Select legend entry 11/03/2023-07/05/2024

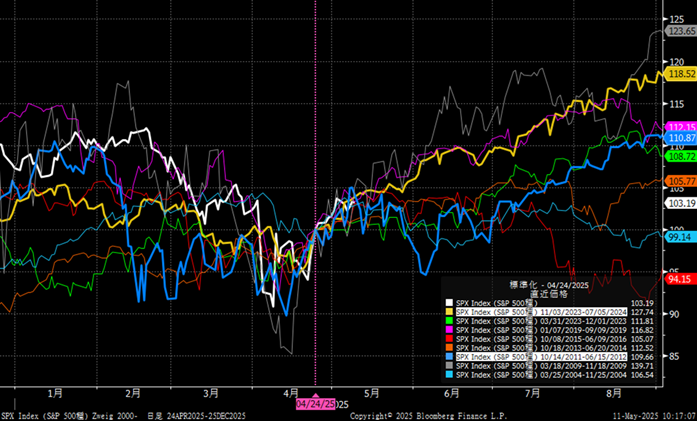[x=541, y=312]
